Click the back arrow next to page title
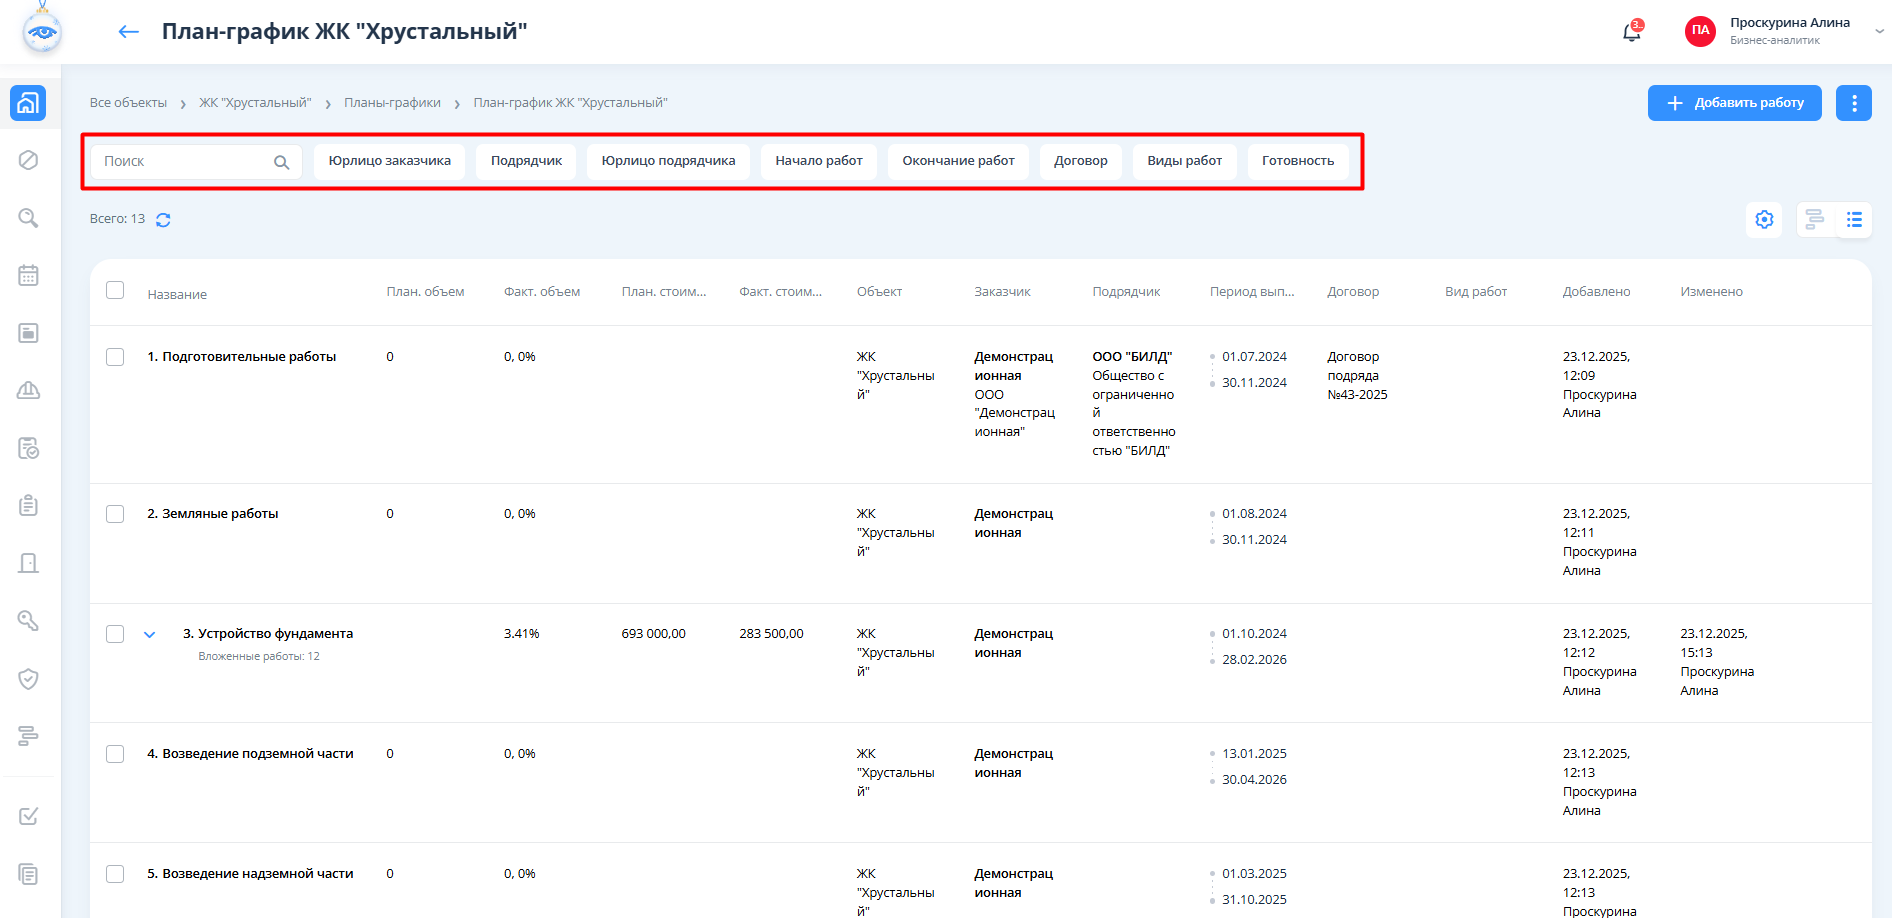This screenshot has width=1892, height=918. pos(128,32)
